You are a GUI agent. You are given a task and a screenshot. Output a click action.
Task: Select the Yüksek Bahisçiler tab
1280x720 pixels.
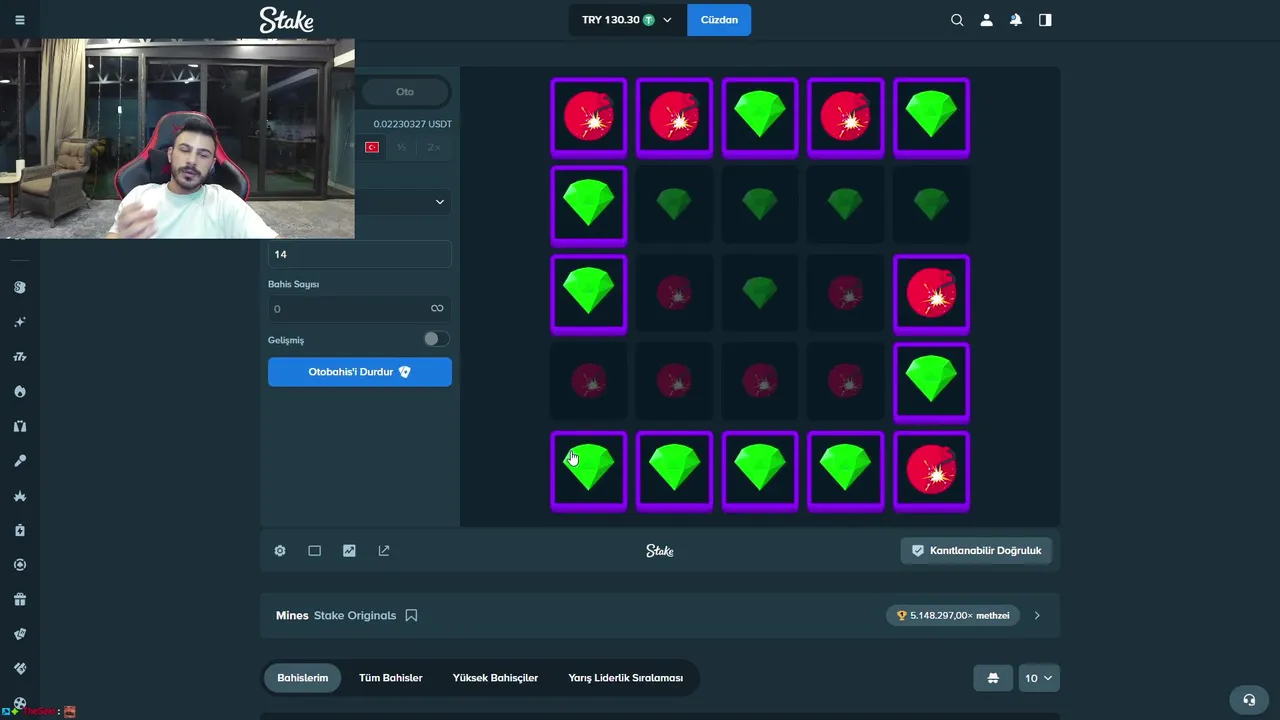[x=495, y=678]
